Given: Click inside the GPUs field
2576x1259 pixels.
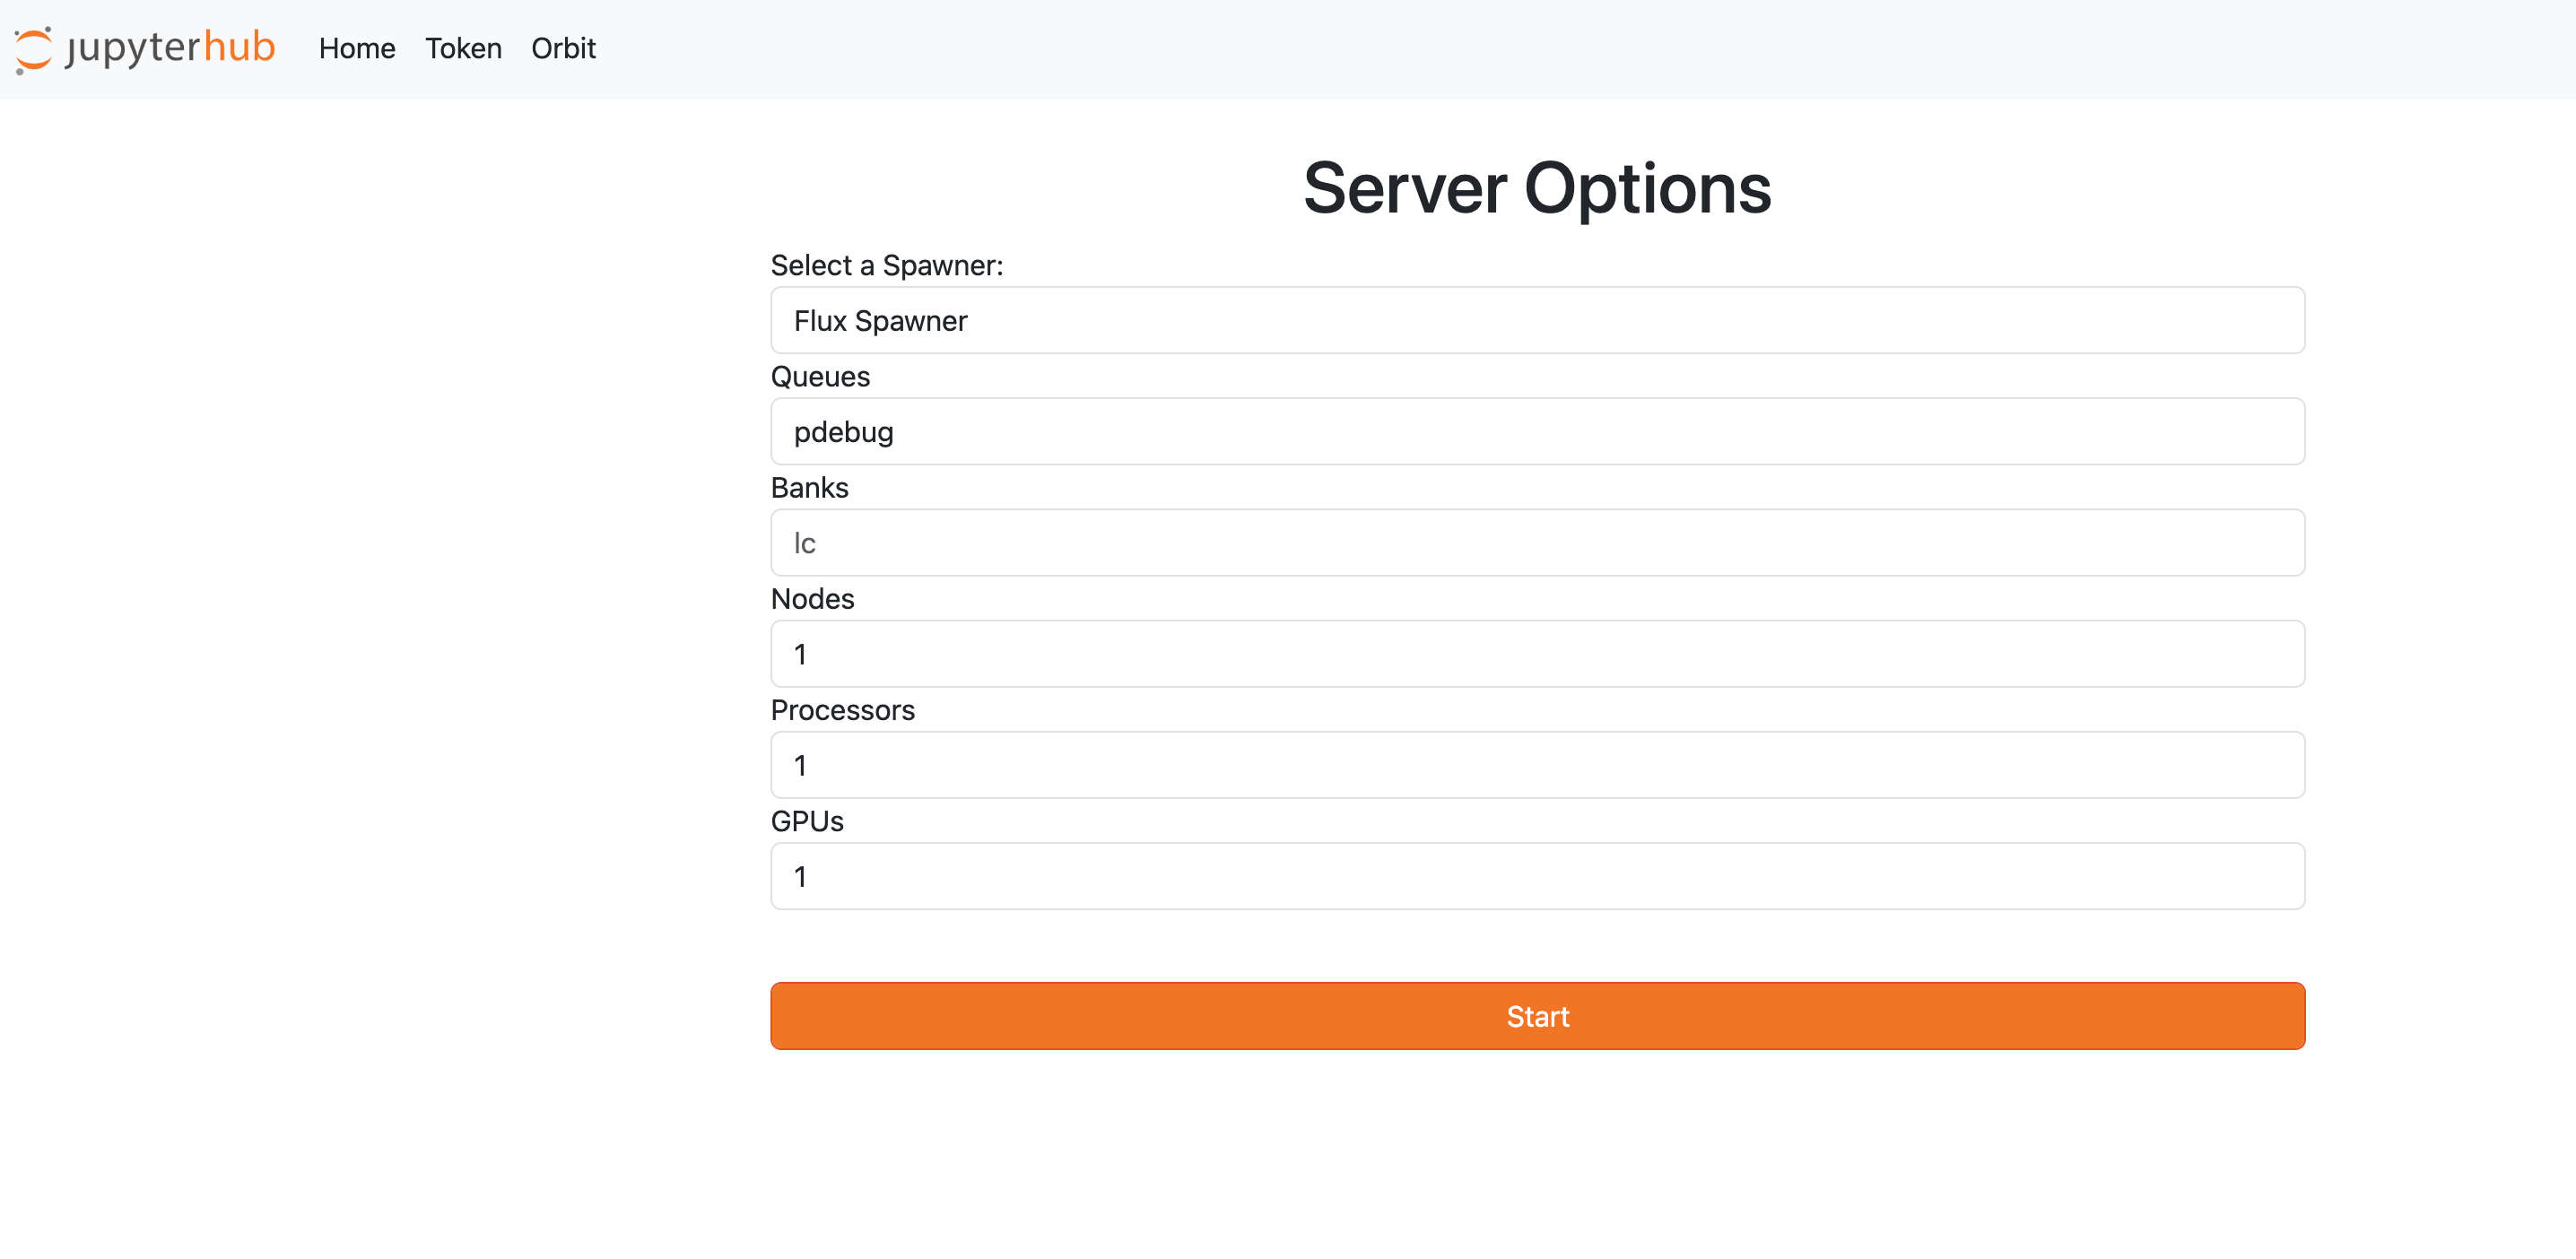Looking at the screenshot, I should (1537, 876).
